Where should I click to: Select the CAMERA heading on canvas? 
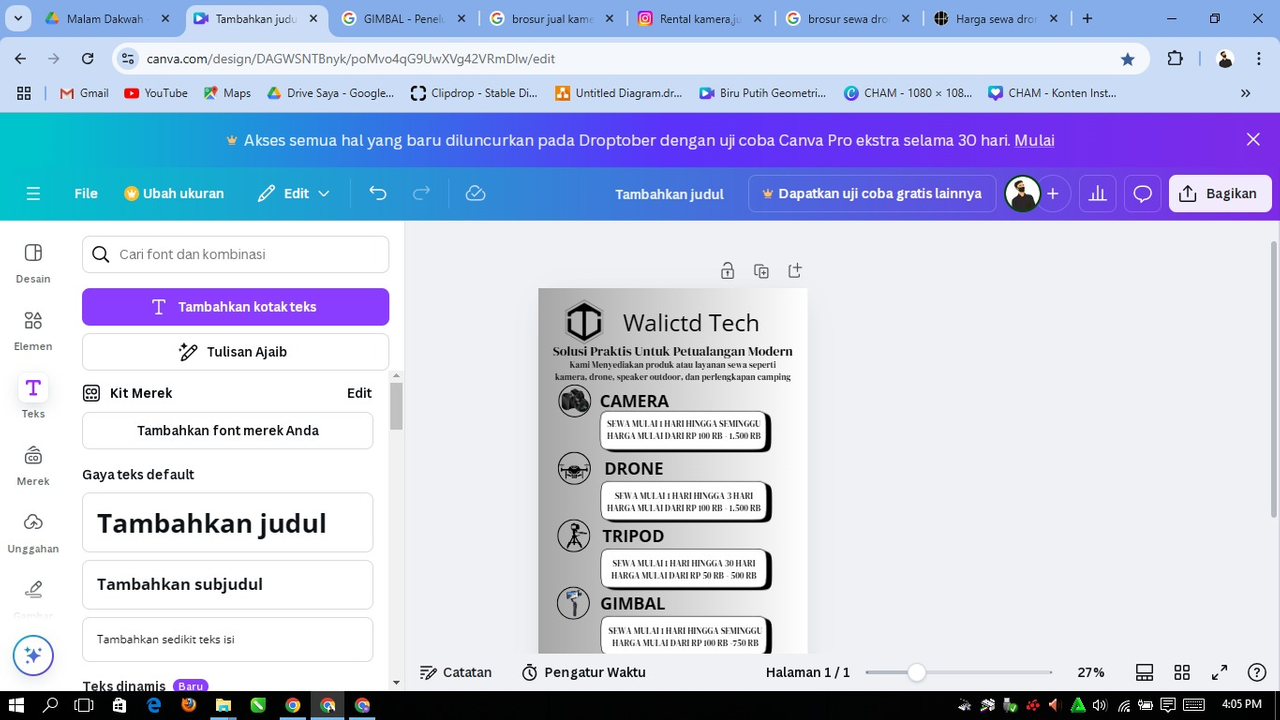634,401
